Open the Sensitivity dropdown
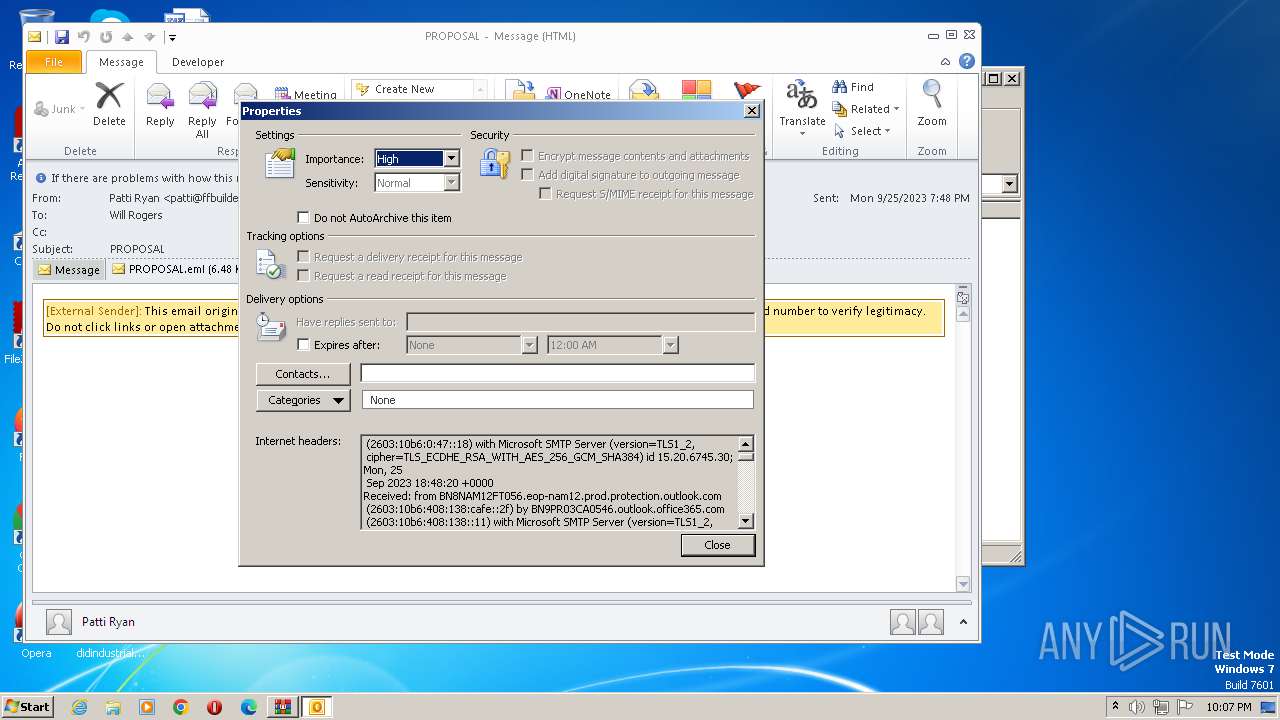 pos(451,182)
